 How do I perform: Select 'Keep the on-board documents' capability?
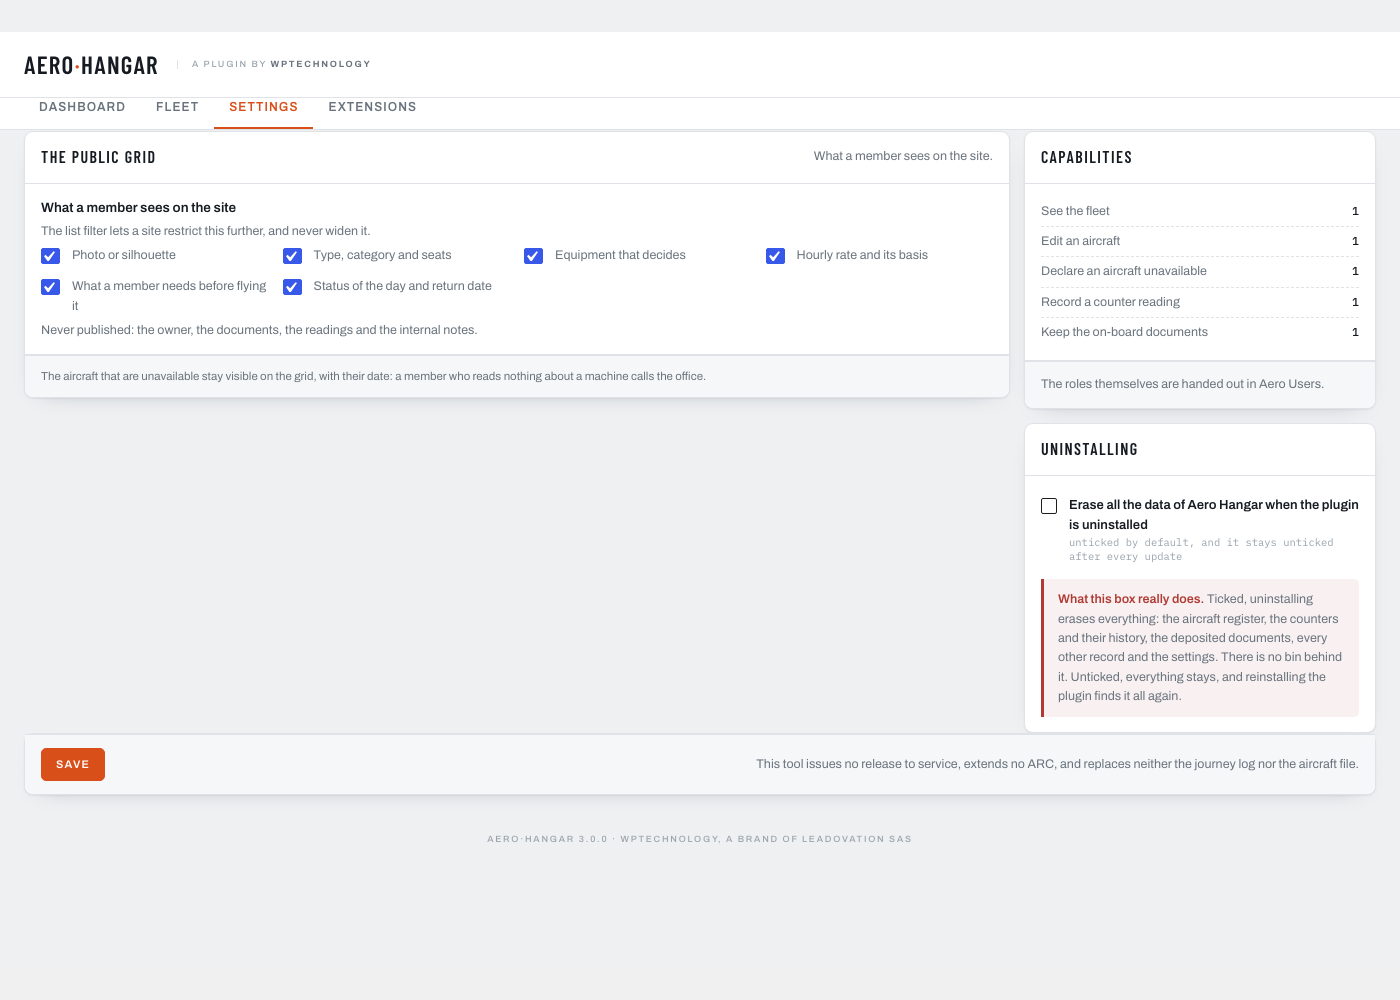click(1200, 332)
